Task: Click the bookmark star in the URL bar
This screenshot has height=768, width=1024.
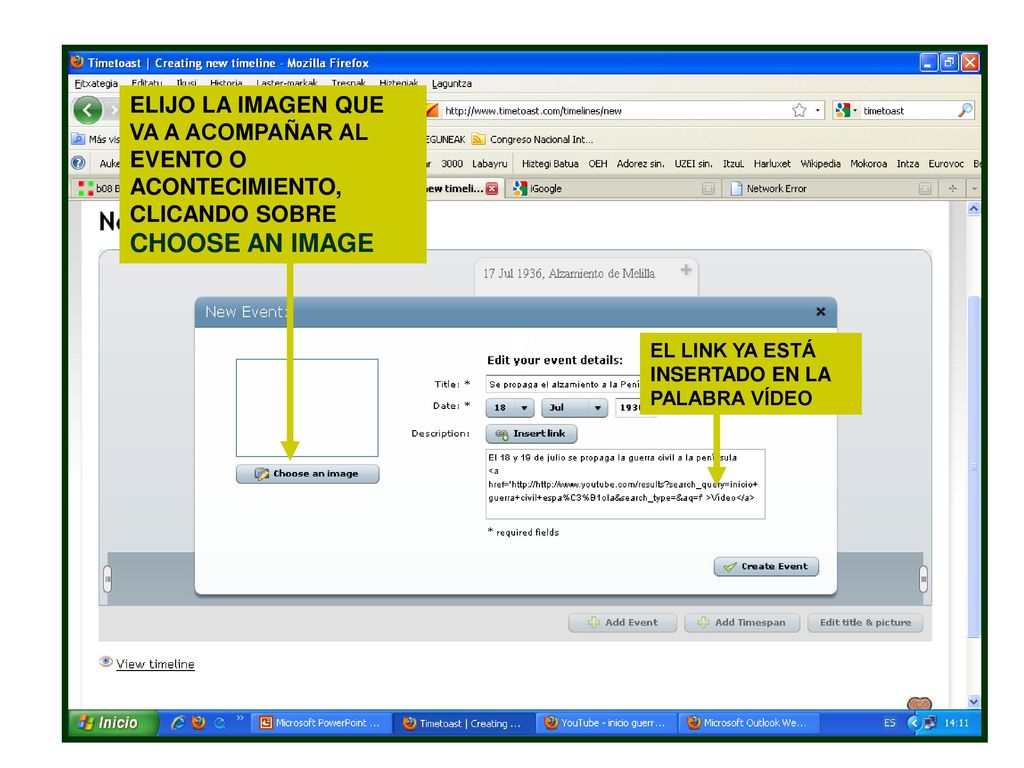Action: pyautogui.click(x=799, y=110)
